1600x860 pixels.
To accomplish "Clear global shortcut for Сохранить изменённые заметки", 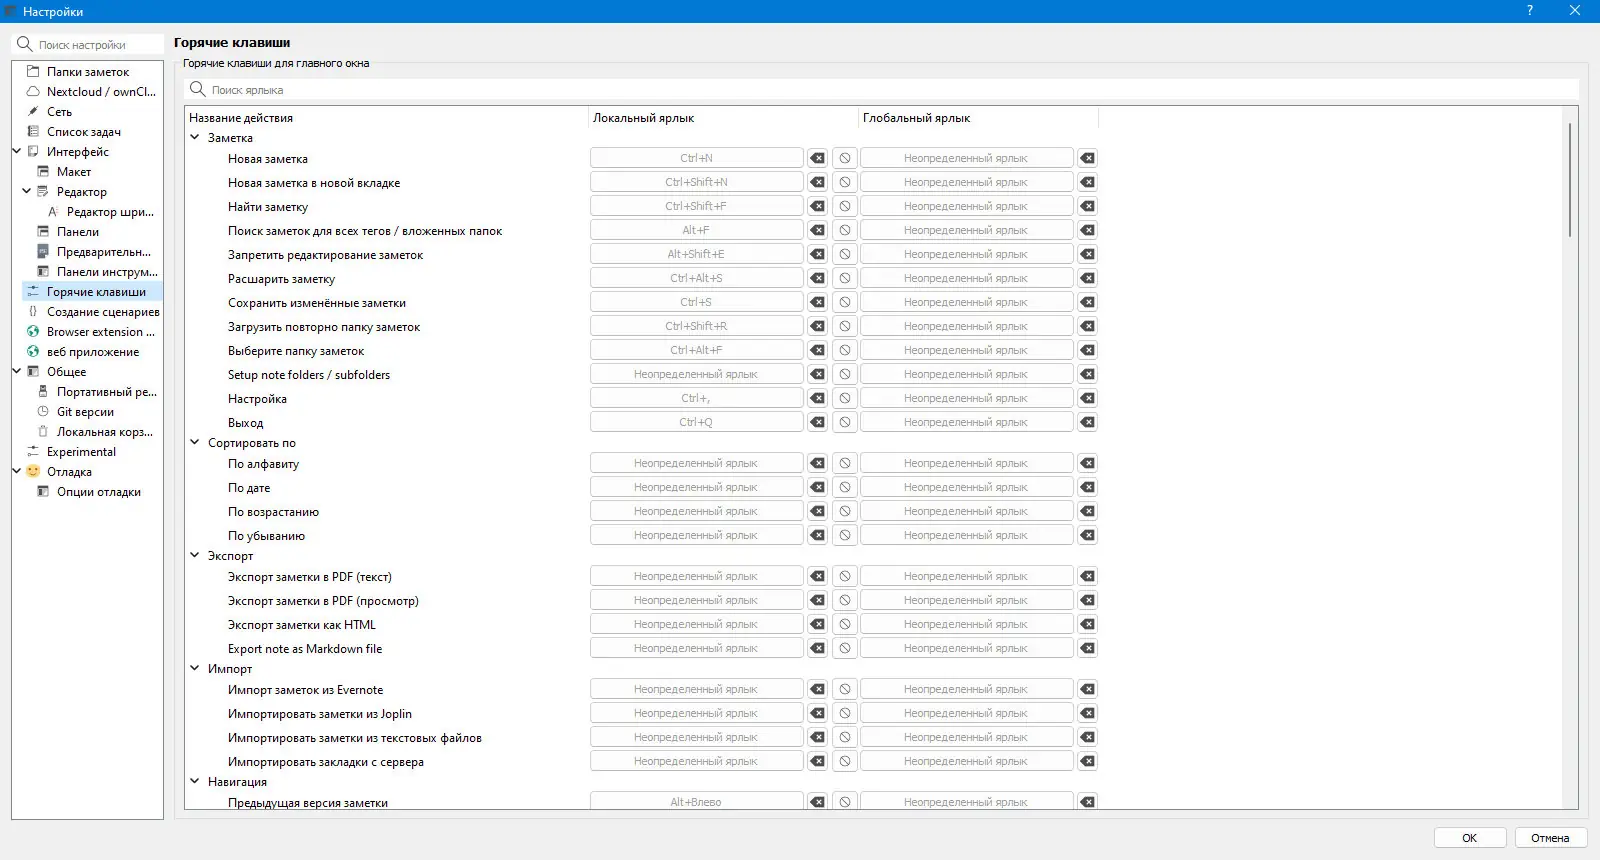I will (x=1087, y=302).
